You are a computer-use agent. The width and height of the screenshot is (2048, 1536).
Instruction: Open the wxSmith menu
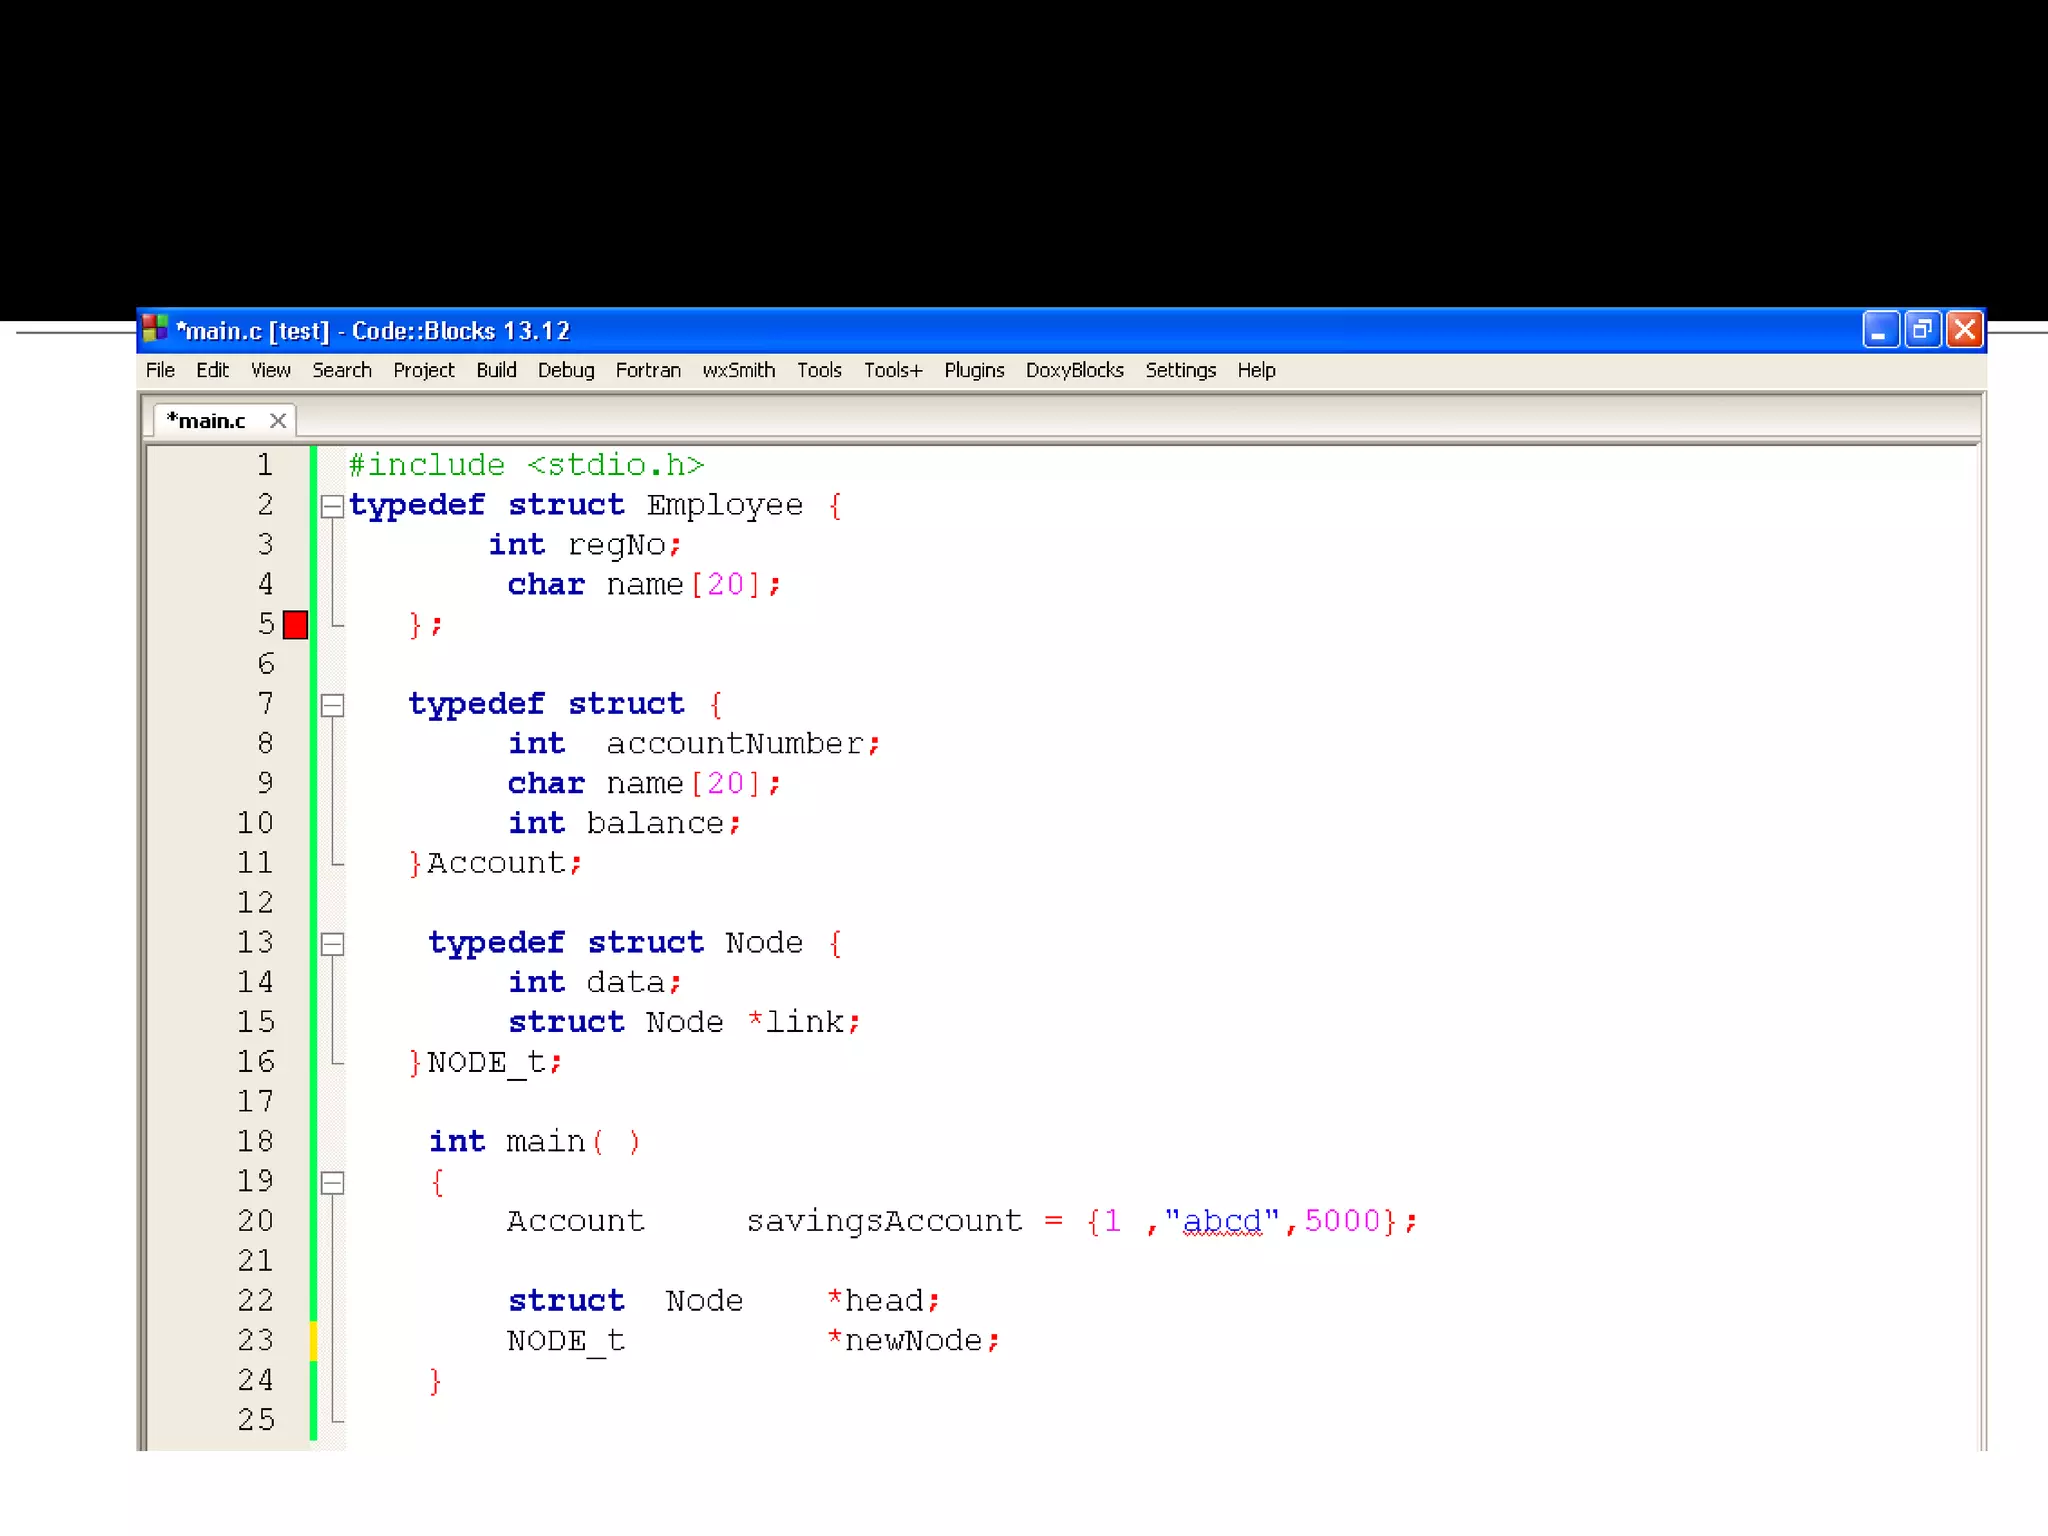[738, 370]
